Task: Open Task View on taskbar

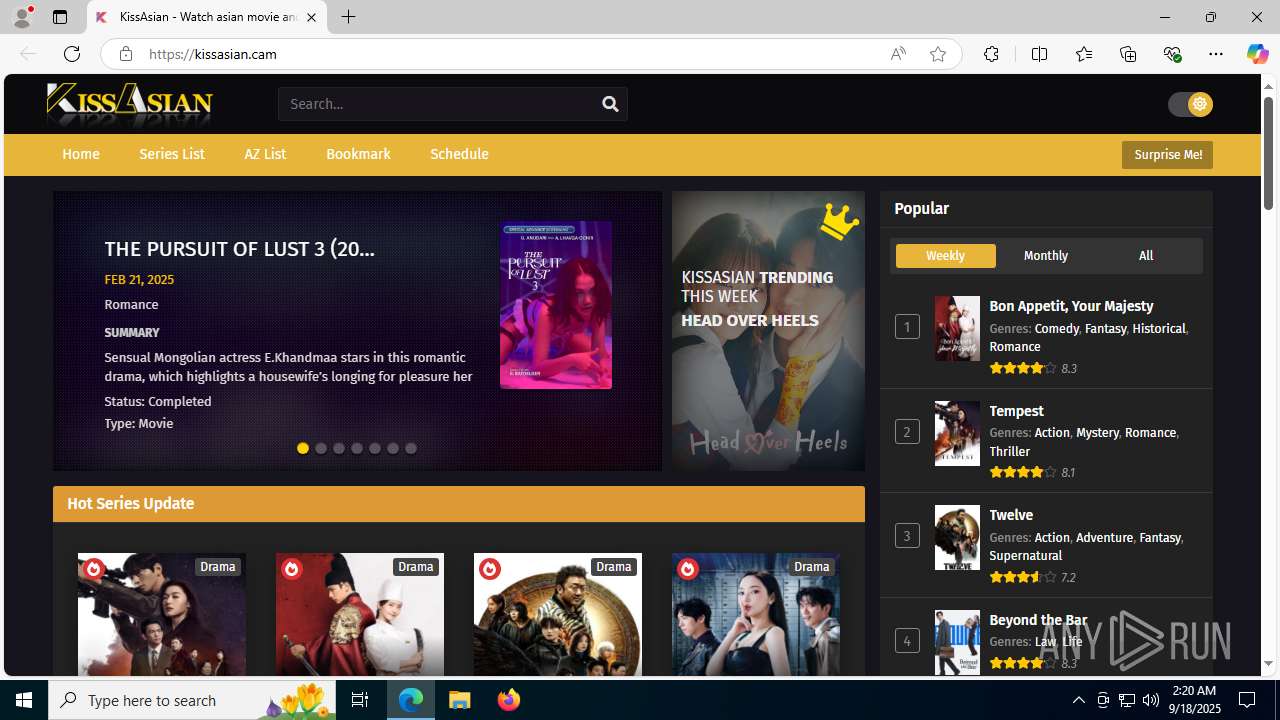Action: pyautogui.click(x=360, y=700)
